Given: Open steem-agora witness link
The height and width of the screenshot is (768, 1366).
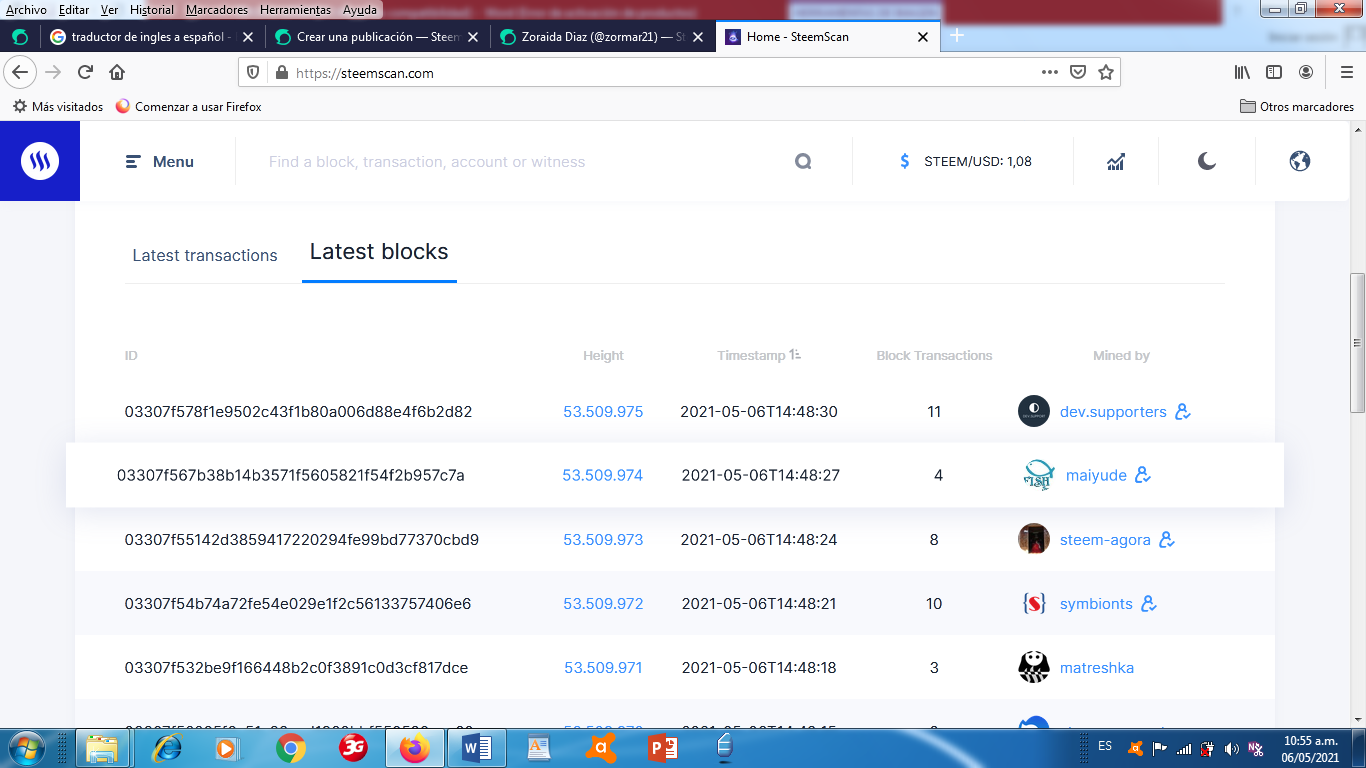Looking at the screenshot, I should [1105, 540].
